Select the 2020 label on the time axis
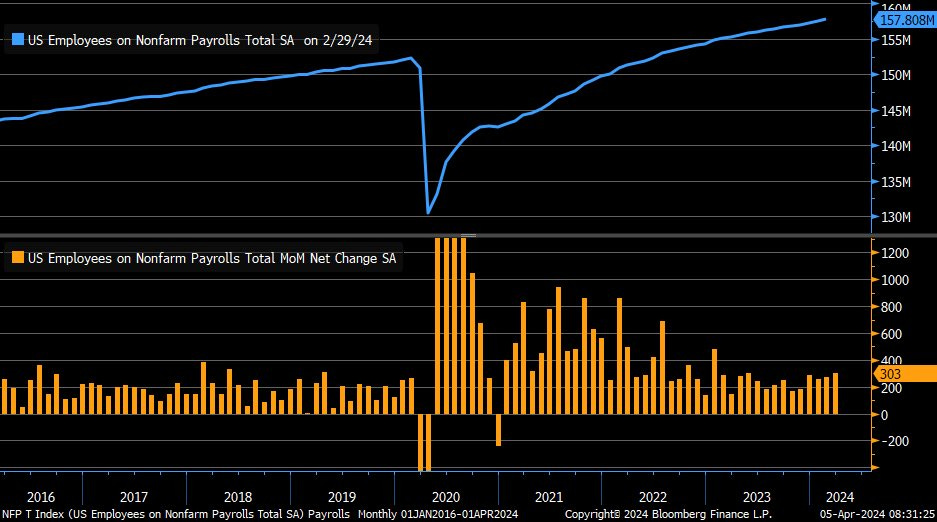The height and width of the screenshot is (522, 937). coord(444,497)
